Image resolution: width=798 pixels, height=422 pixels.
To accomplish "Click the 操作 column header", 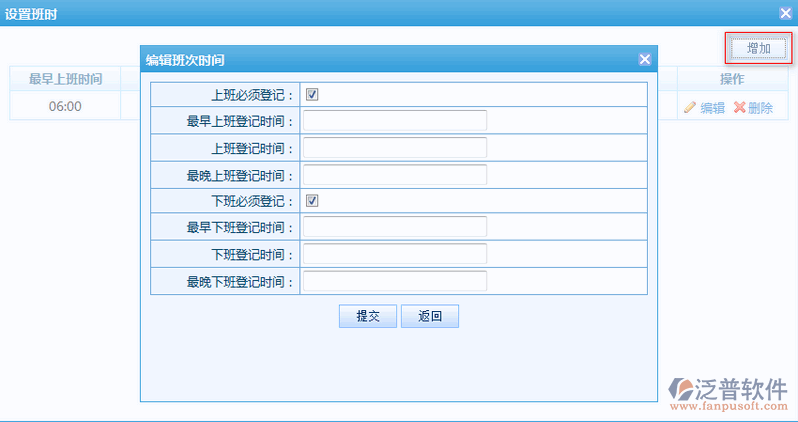I will (x=732, y=79).
